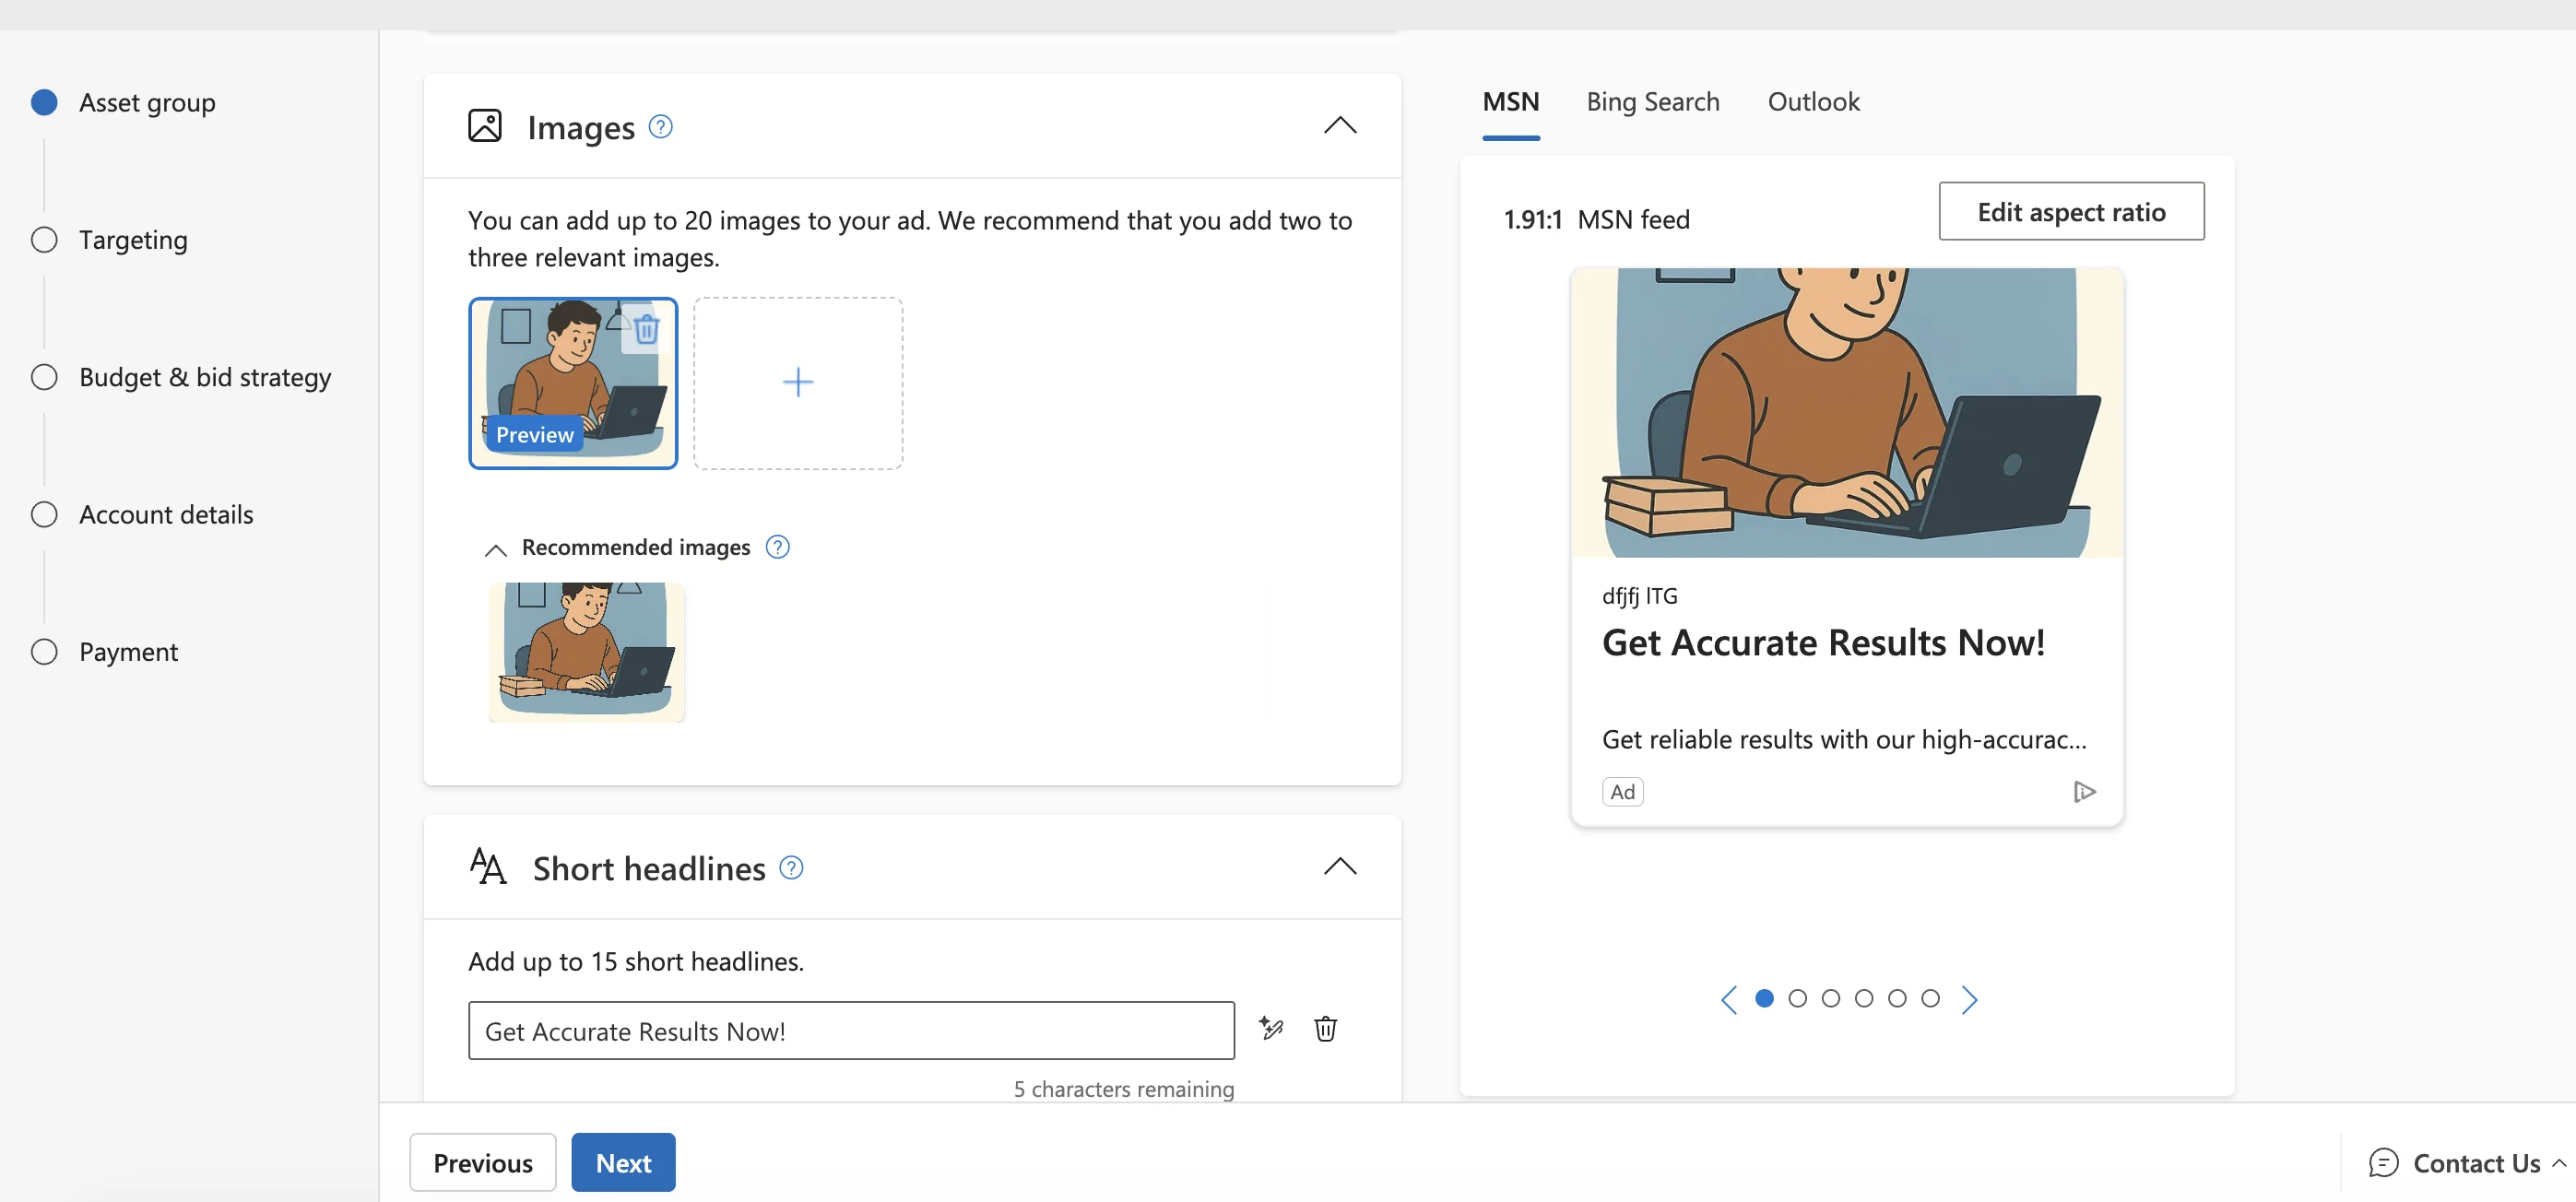Collapse the Images section
This screenshot has width=2576, height=1202.
pyautogui.click(x=1340, y=125)
